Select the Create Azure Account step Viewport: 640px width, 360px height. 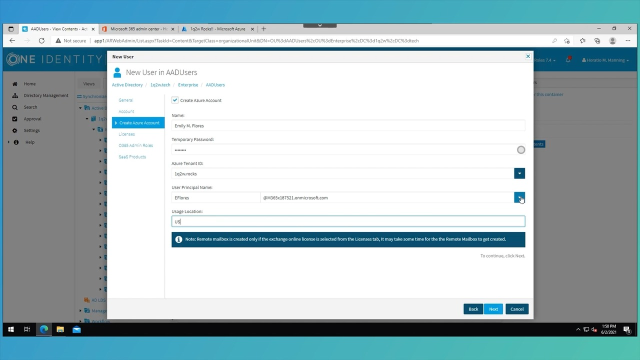[x=138, y=123]
